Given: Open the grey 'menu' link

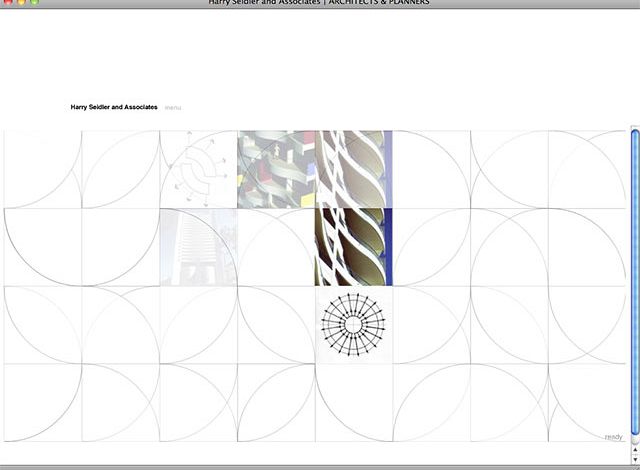Looking at the screenshot, I should click(173, 107).
